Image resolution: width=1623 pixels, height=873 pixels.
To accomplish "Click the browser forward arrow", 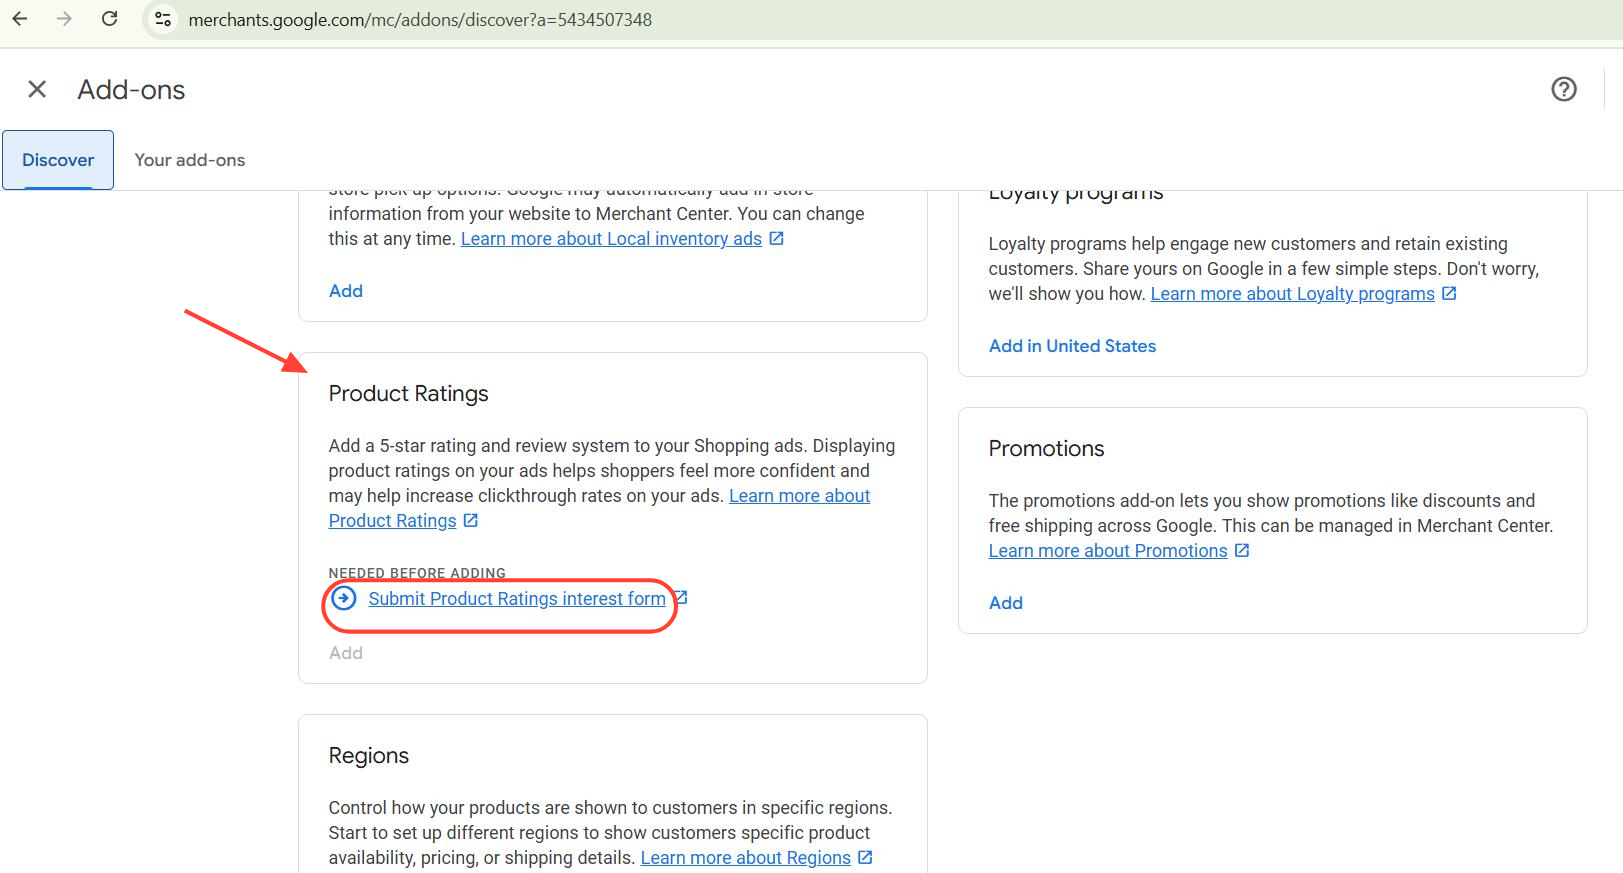I will pos(64,19).
